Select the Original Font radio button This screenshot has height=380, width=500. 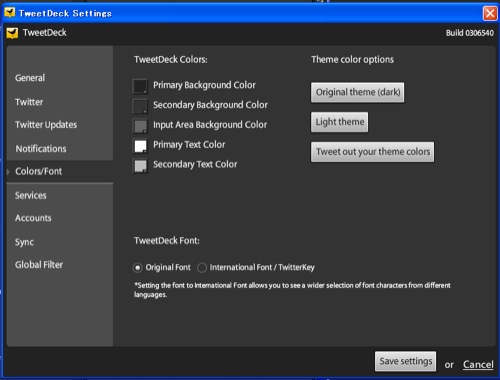(137, 268)
